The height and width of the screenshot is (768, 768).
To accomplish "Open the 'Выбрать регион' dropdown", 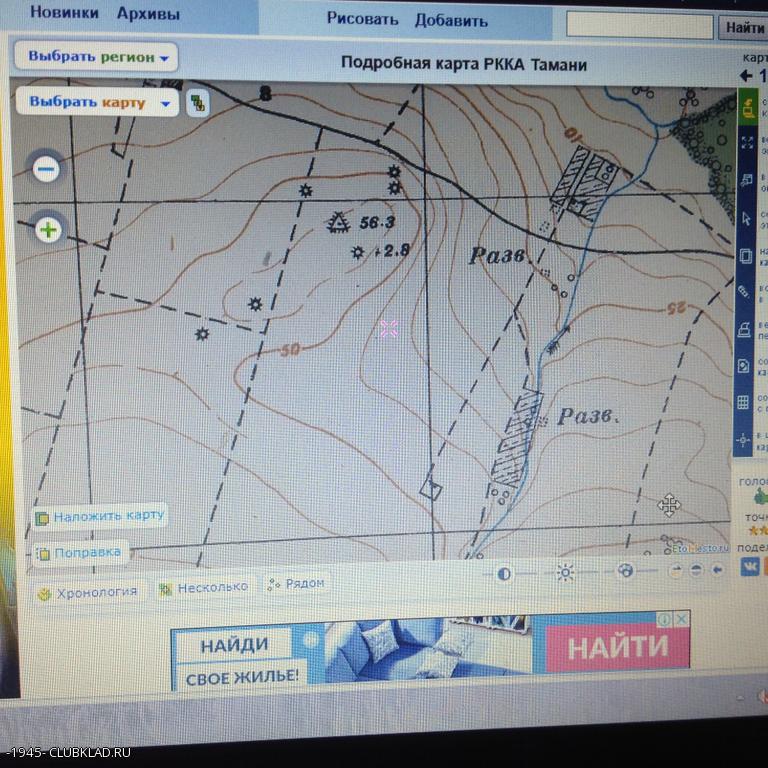I will click(96, 57).
